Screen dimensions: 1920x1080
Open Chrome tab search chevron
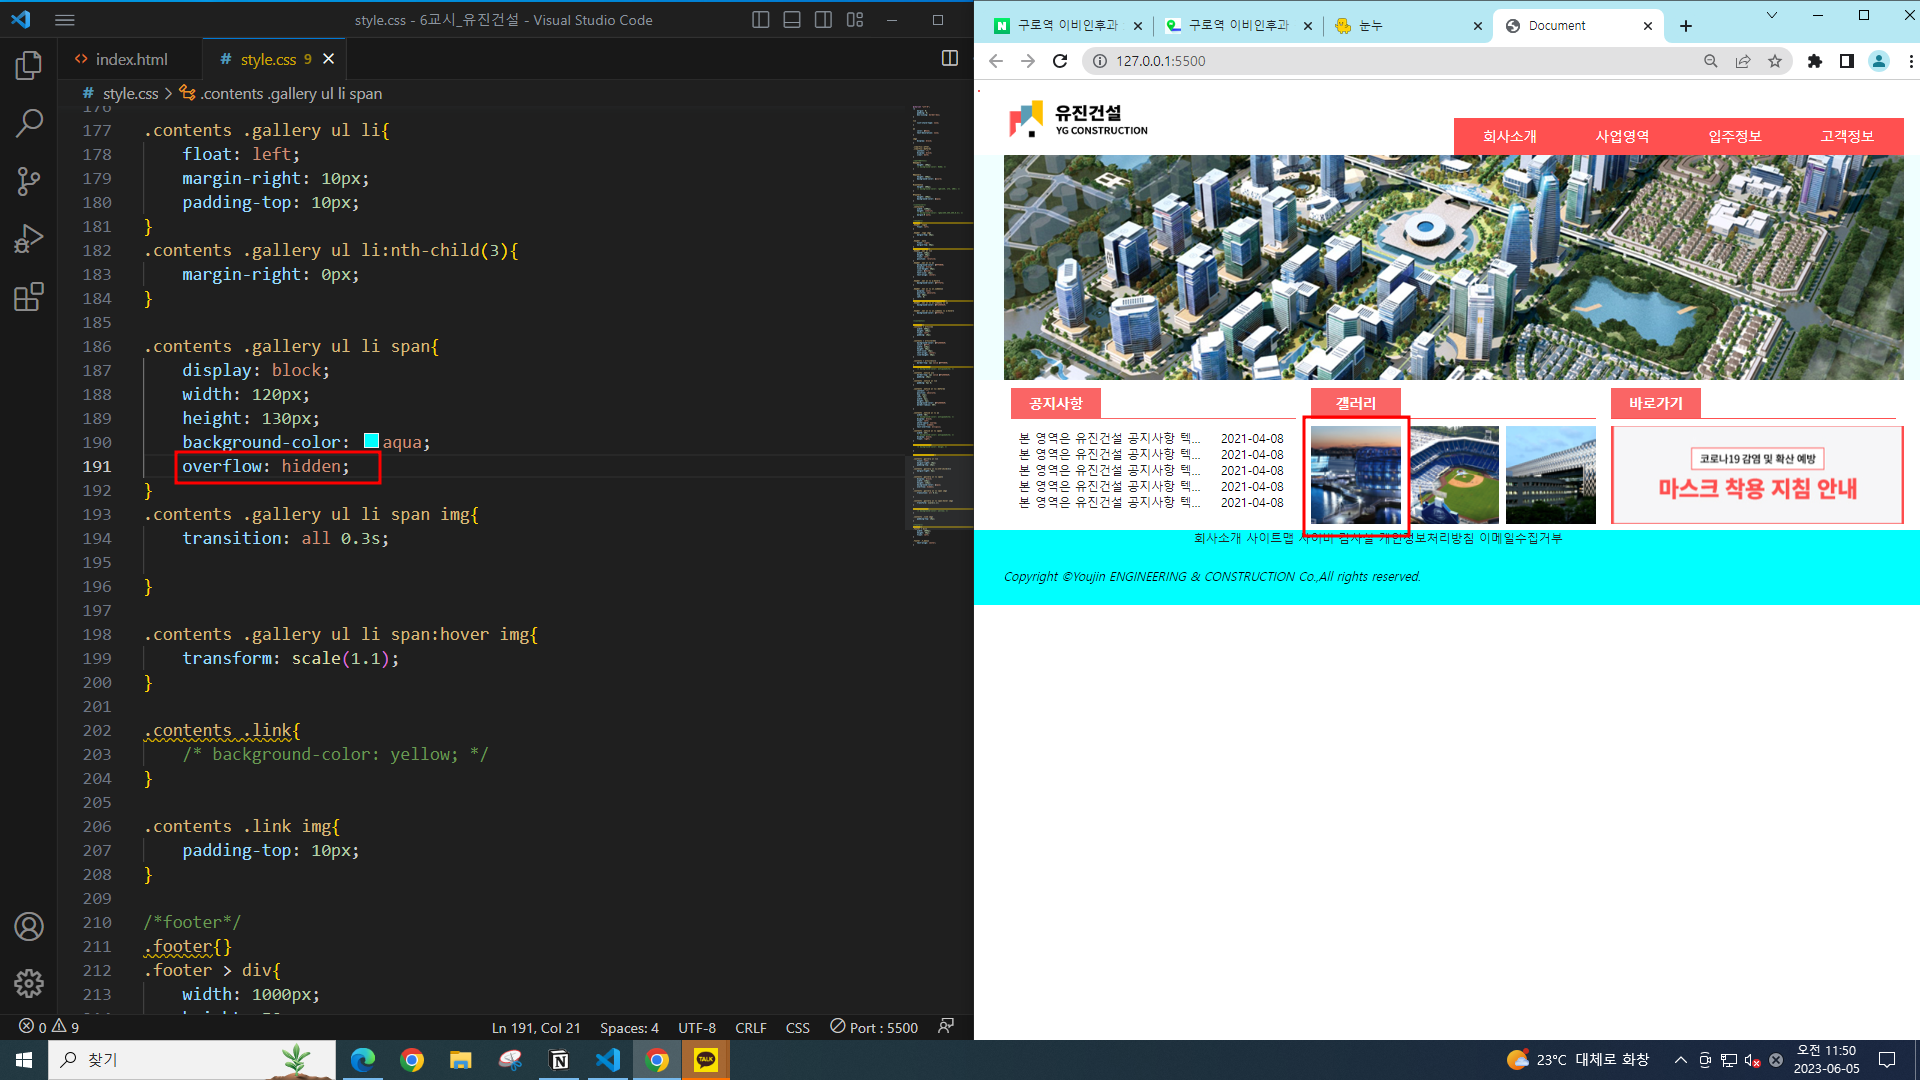coord(1772,16)
